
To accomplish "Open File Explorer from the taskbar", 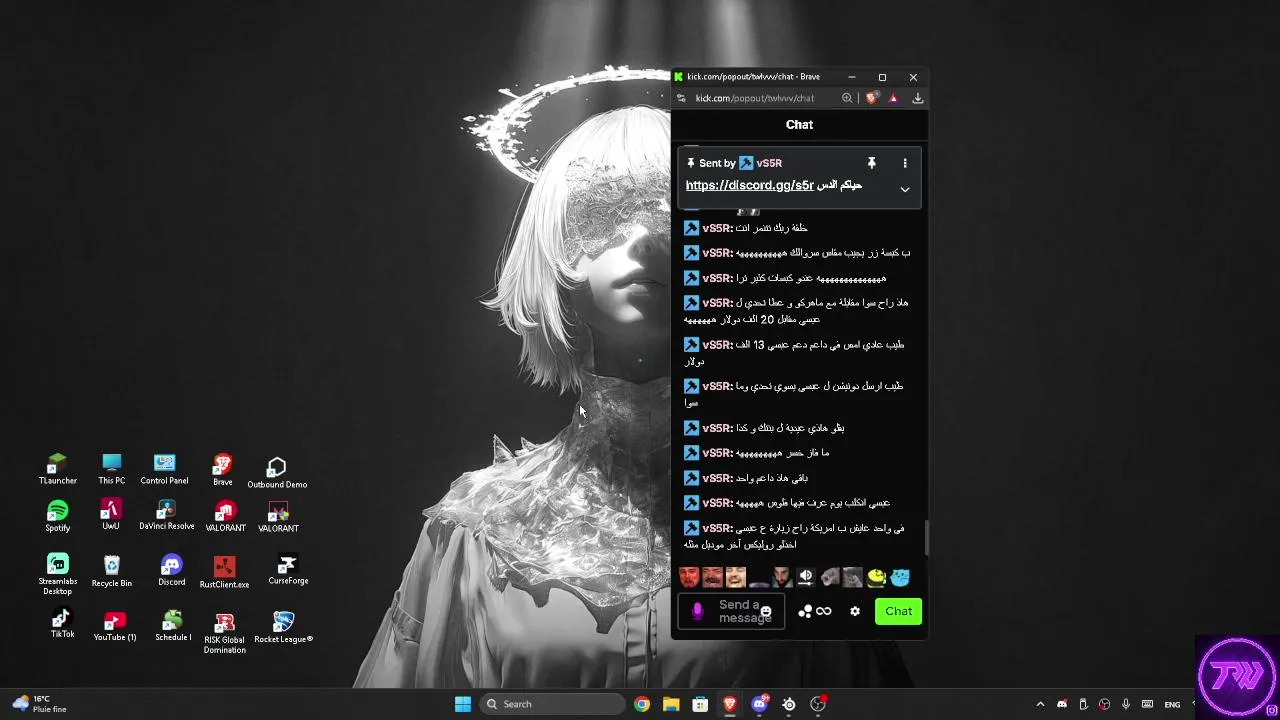I will [671, 704].
